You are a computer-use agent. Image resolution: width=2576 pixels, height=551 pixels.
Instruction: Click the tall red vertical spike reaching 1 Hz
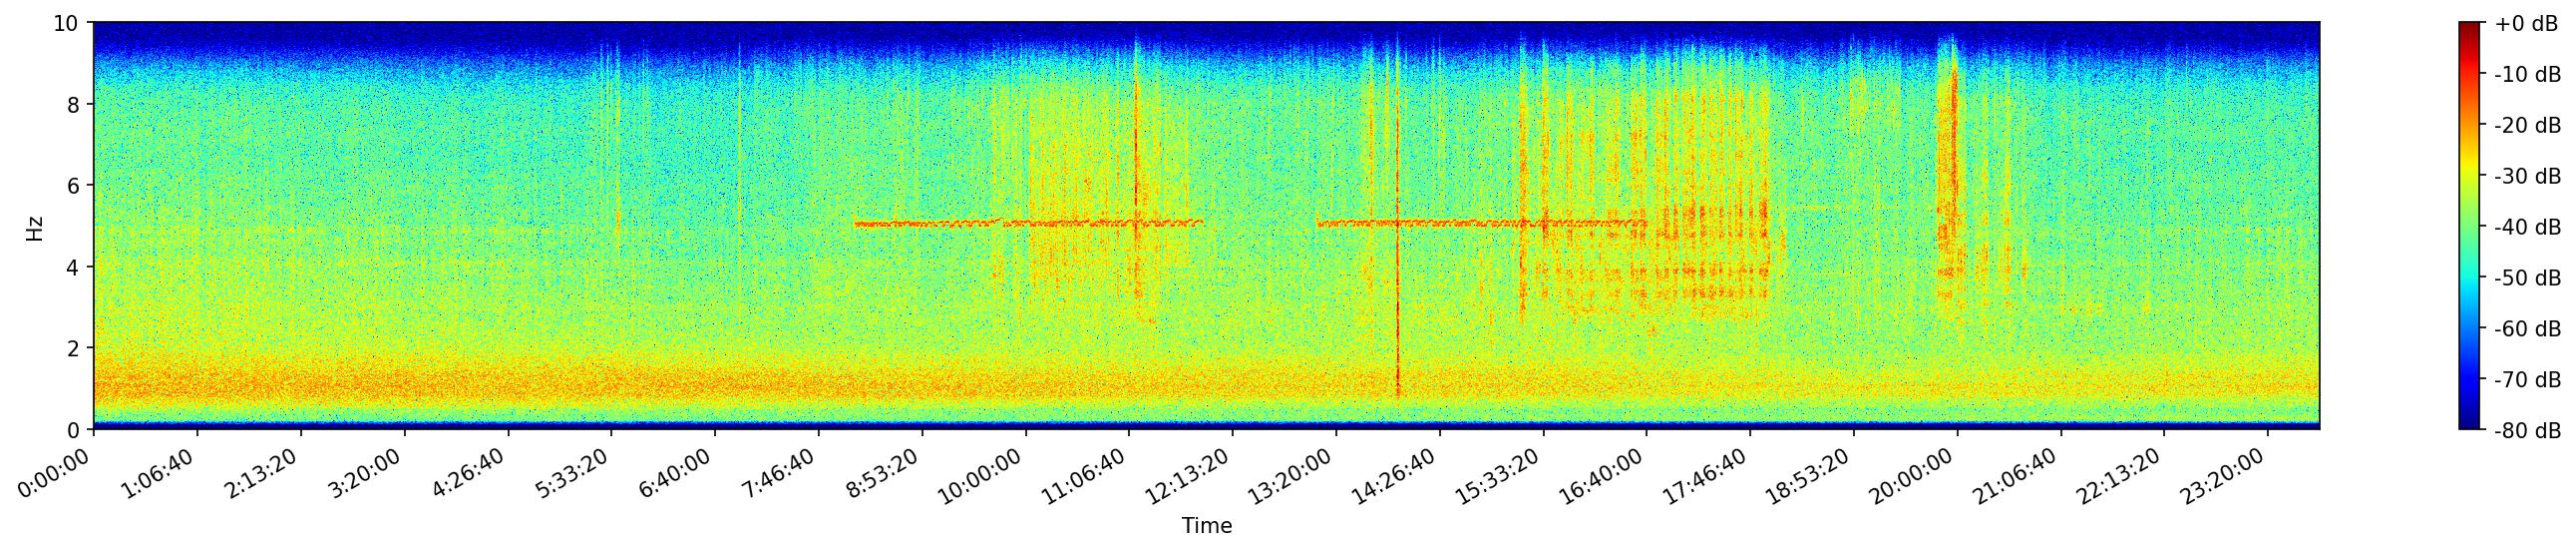(x=1397, y=330)
